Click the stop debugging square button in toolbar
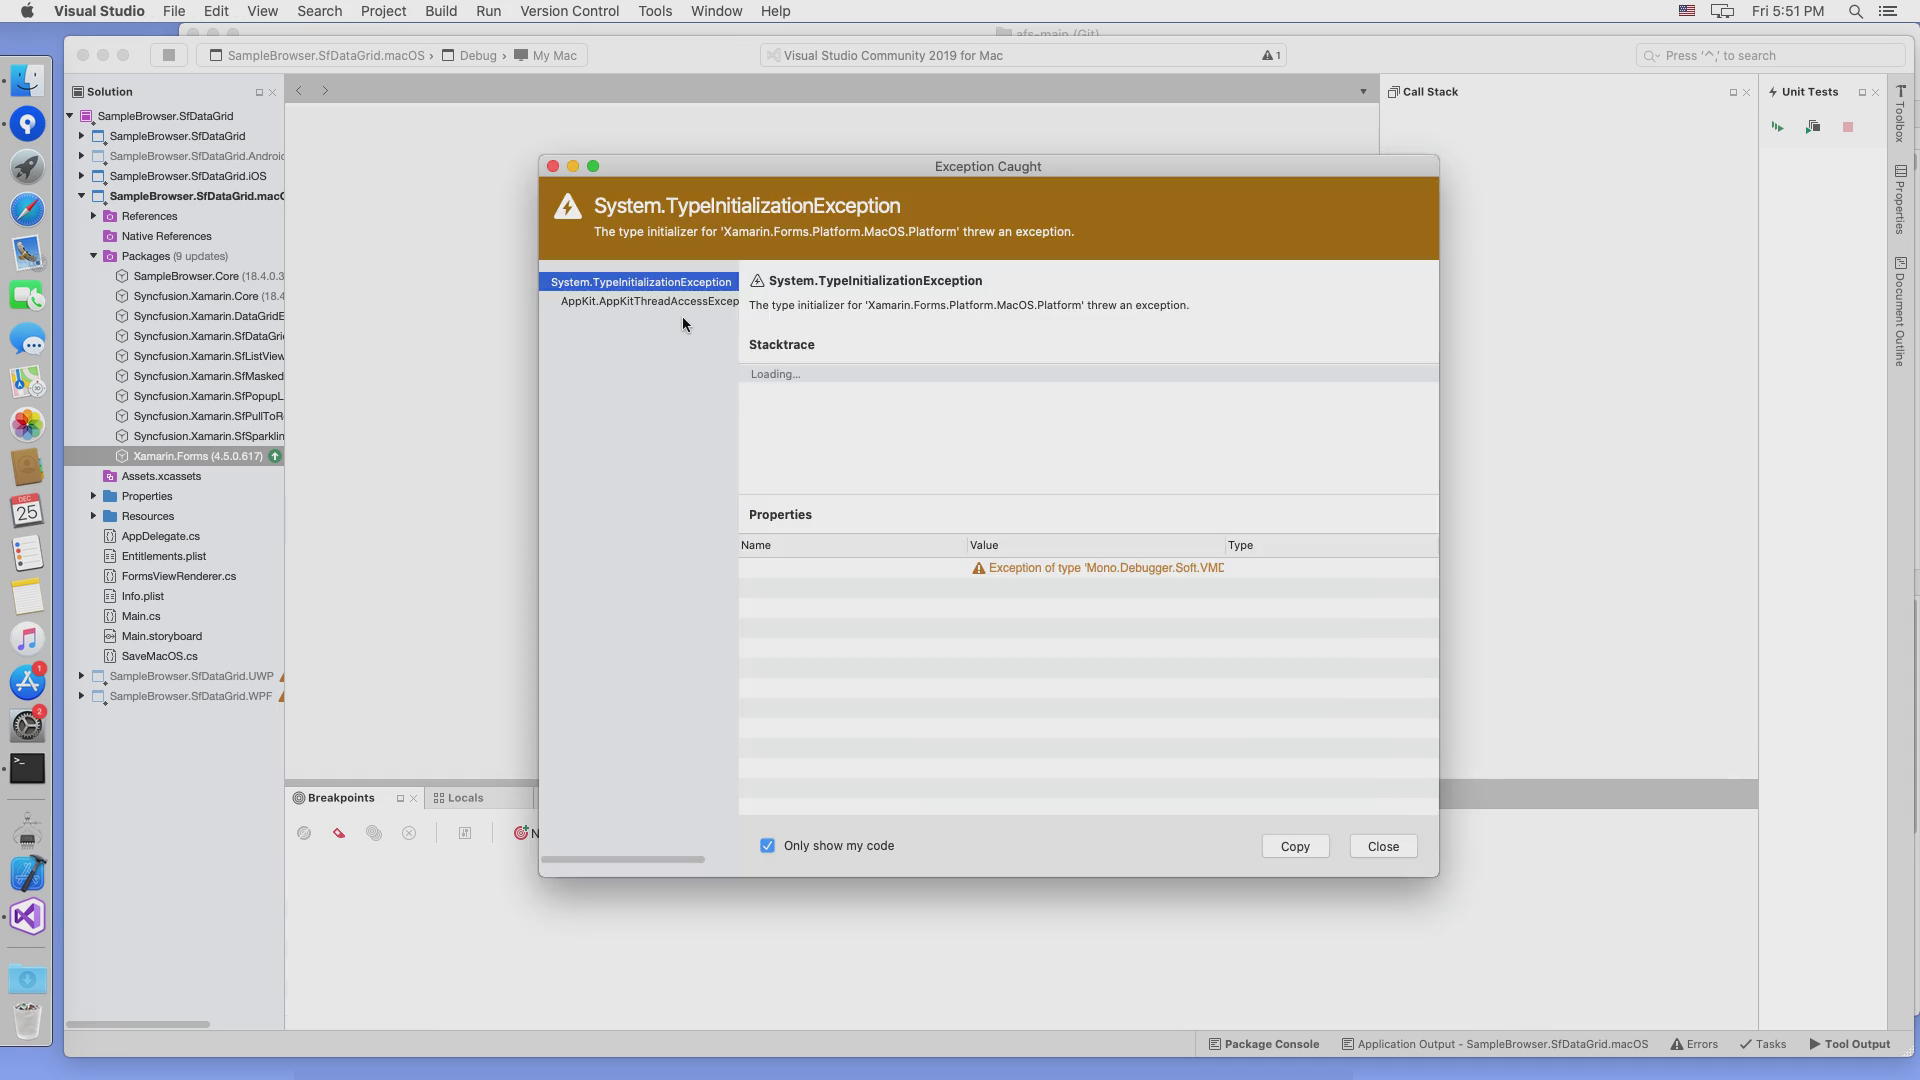The height and width of the screenshot is (1080, 1920). click(x=169, y=55)
